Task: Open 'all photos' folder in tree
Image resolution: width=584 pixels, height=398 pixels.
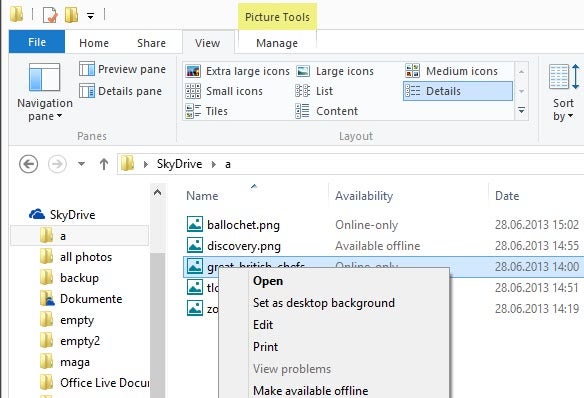Action: coord(86,257)
